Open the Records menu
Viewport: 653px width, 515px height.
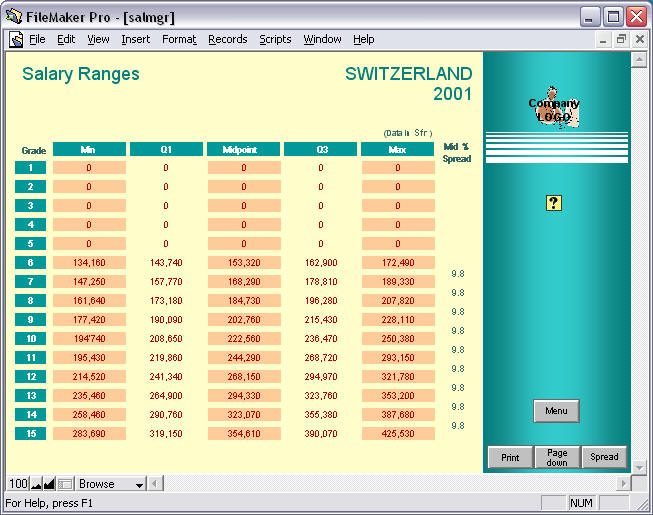(227, 40)
